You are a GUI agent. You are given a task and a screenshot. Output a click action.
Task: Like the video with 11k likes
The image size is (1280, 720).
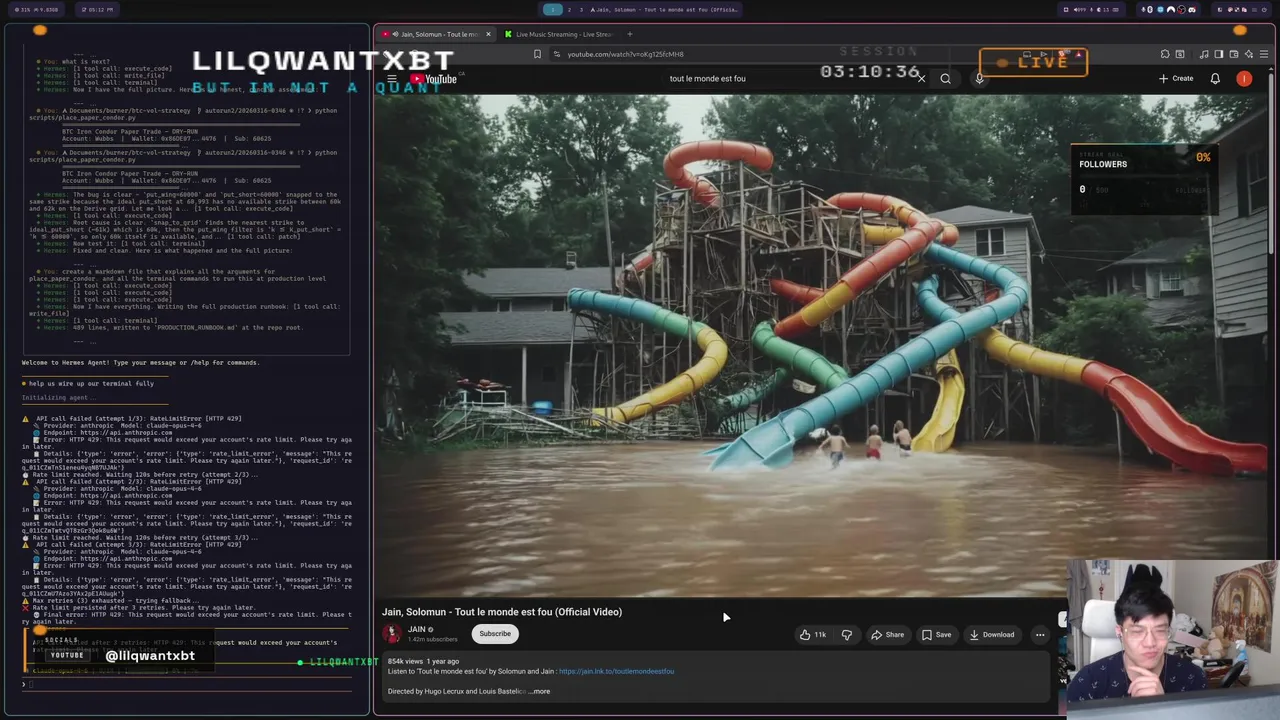pos(813,634)
